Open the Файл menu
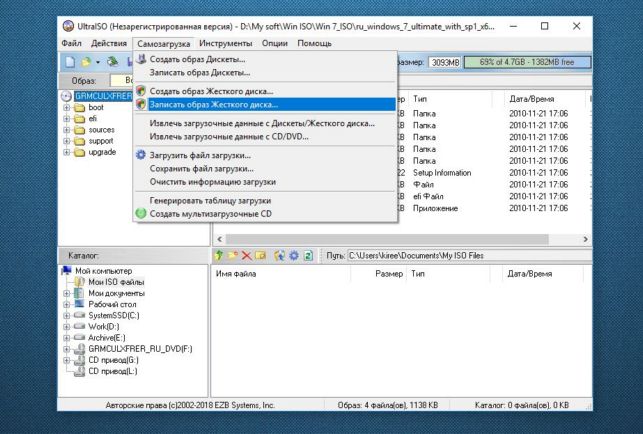 click(x=71, y=43)
